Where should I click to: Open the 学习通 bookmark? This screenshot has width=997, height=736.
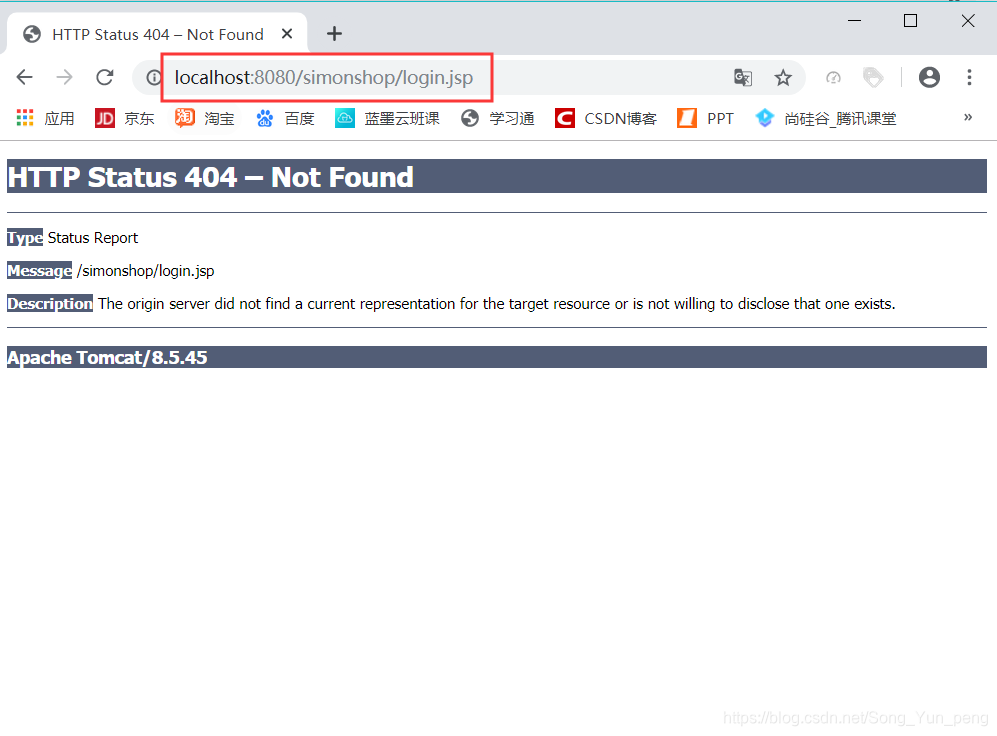(x=498, y=118)
